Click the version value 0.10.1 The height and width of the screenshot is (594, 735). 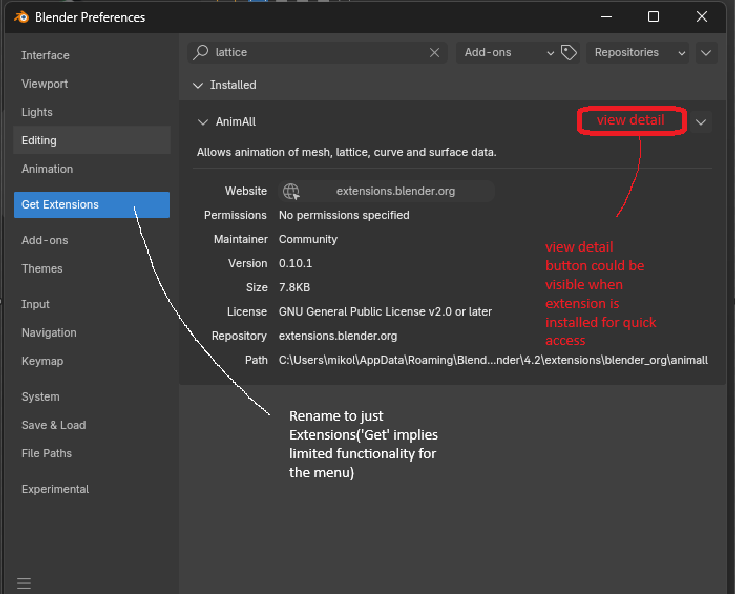tap(295, 263)
